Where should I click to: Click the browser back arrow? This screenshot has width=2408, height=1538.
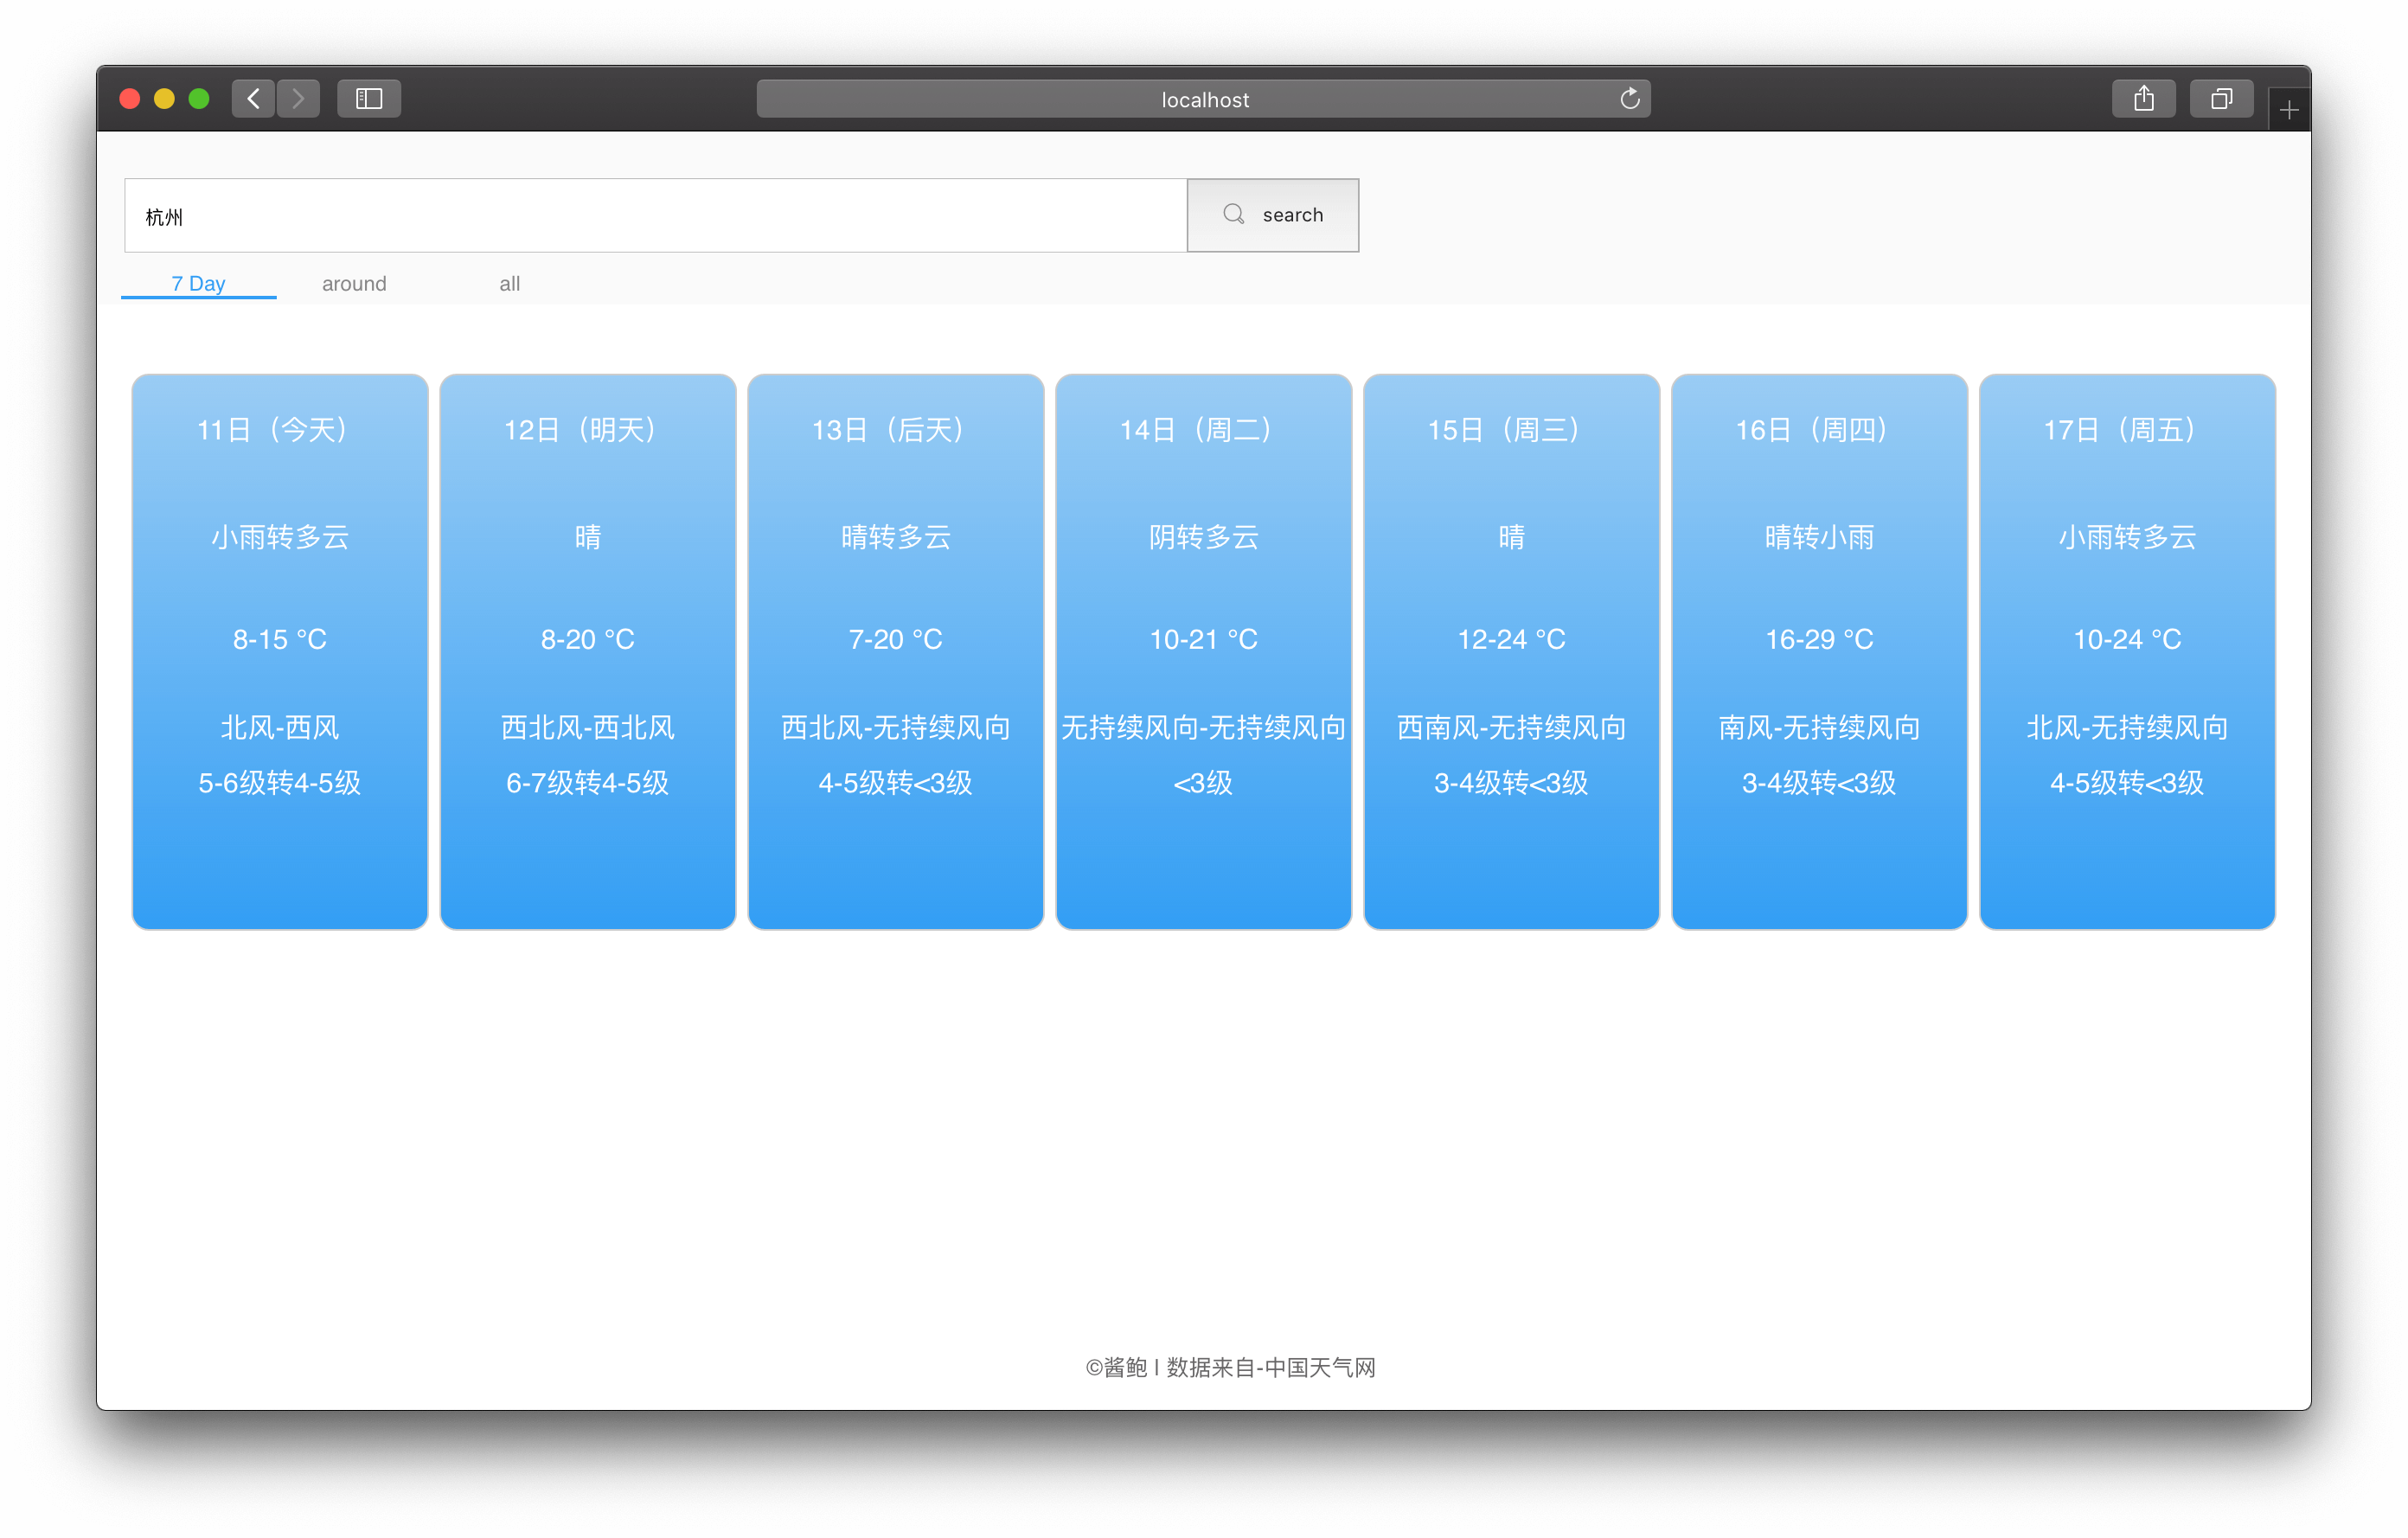click(254, 99)
